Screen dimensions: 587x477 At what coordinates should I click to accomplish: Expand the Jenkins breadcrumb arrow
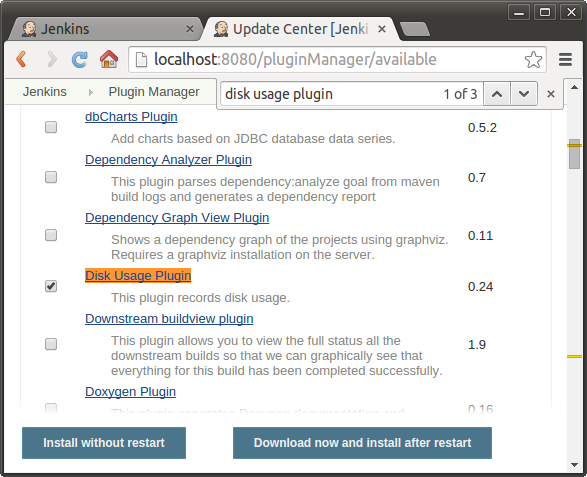tap(90, 92)
